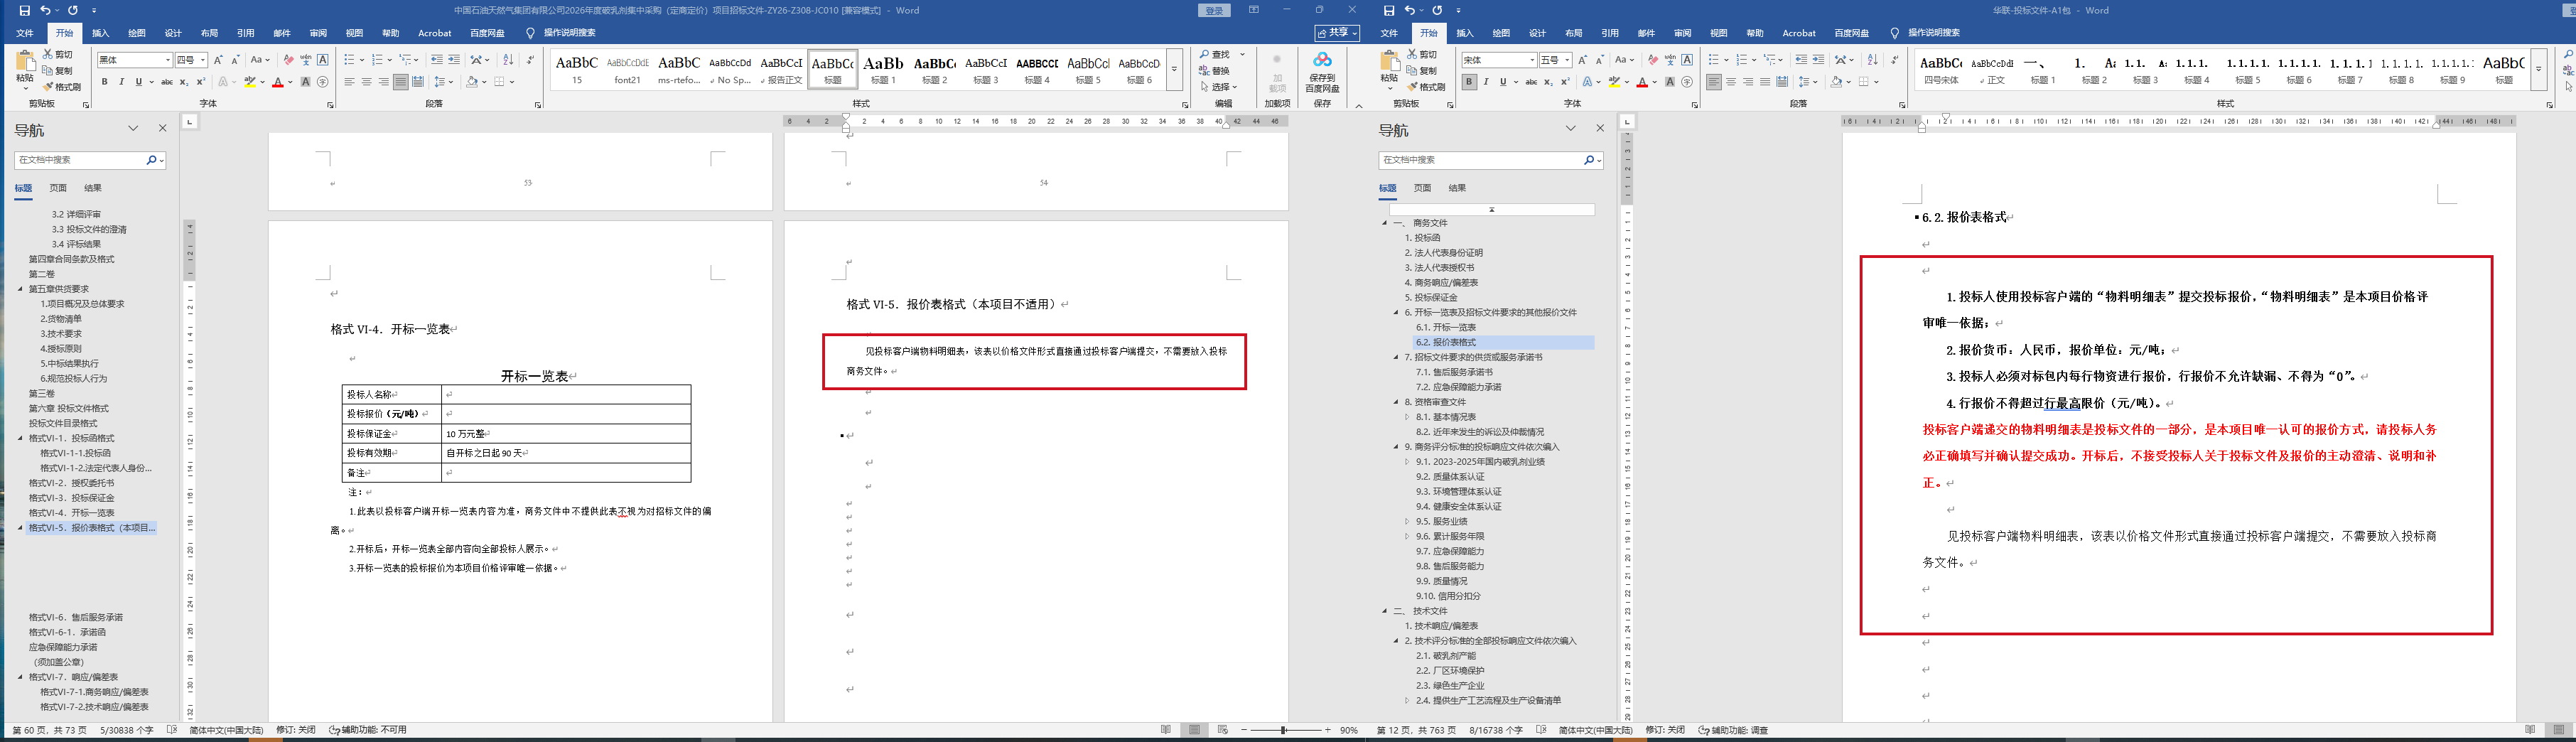The width and height of the screenshot is (2576, 742).
Task: Increase indent in left Word window
Action: [454, 60]
